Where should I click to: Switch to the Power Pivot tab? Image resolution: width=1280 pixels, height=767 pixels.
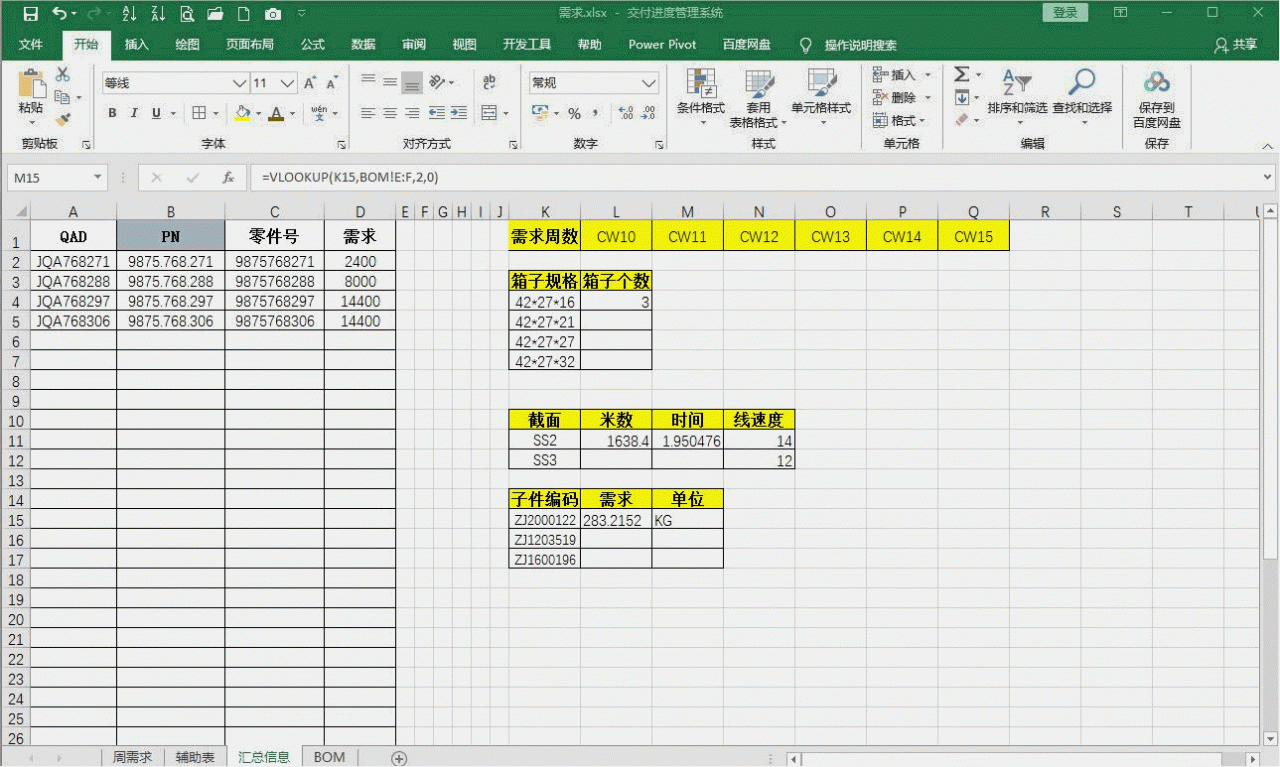click(x=661, y=45)
